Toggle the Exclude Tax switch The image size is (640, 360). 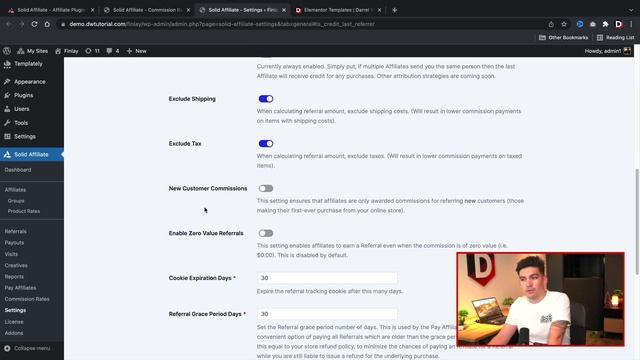[266, 144]
